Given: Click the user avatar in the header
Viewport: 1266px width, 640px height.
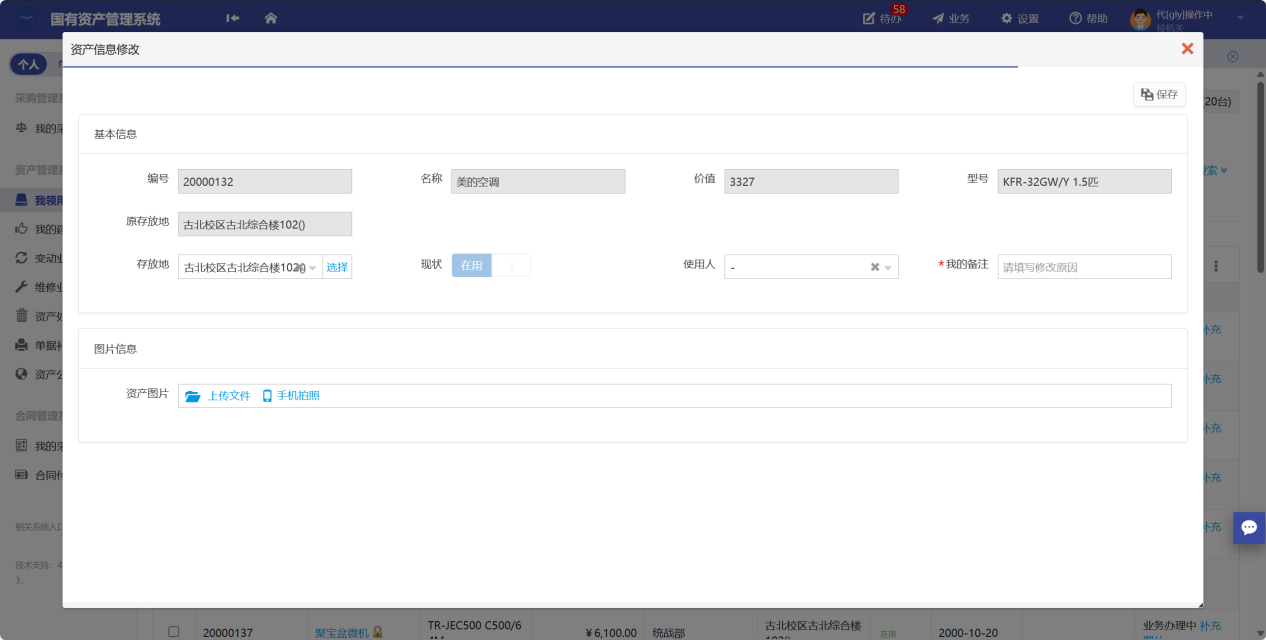Looking at the screenshot, I should [x=1140, y=19].
